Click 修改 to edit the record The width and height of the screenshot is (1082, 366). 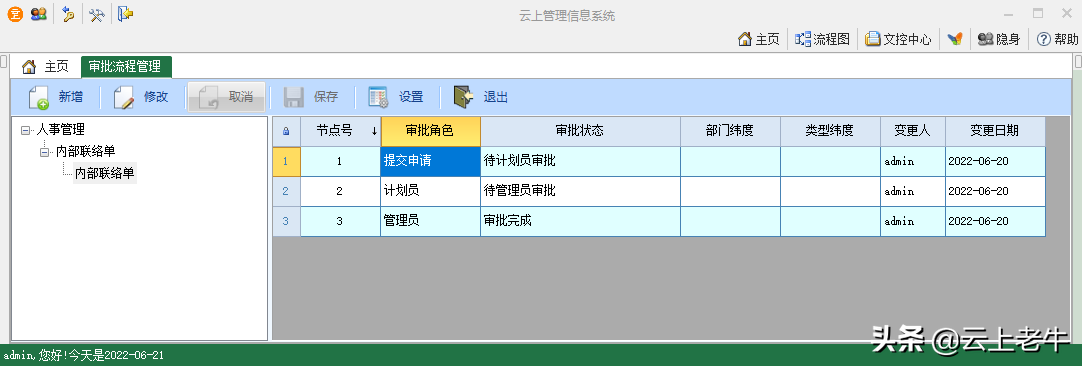coord(141,97)
